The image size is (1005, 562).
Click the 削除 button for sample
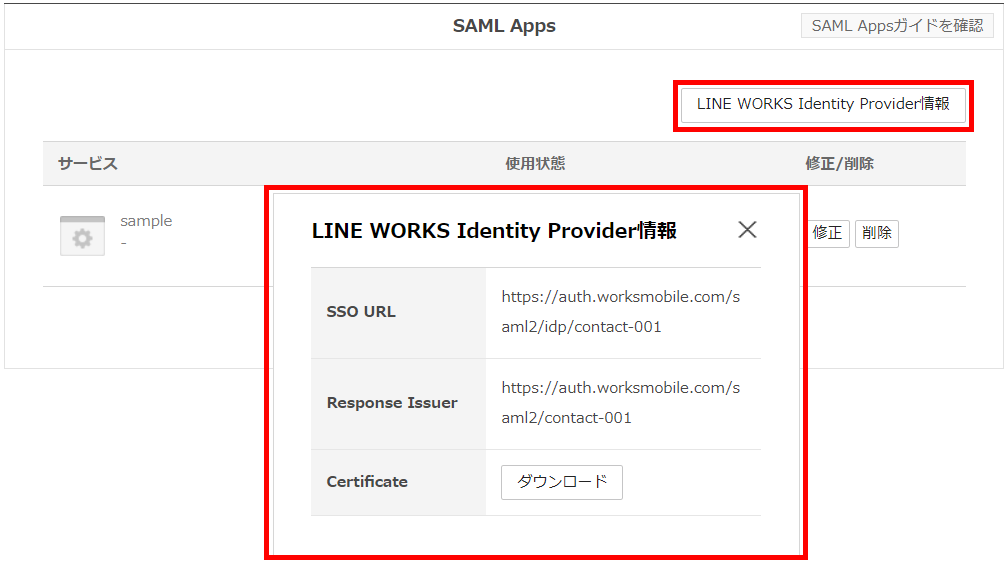tap(877, 233)
